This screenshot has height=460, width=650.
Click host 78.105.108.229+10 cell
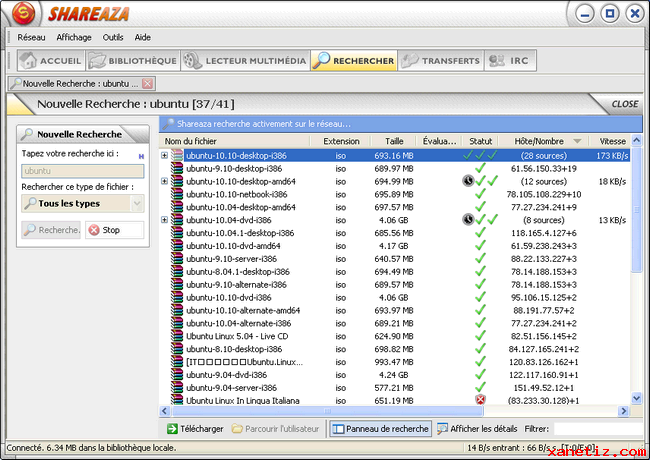point(543,194)
